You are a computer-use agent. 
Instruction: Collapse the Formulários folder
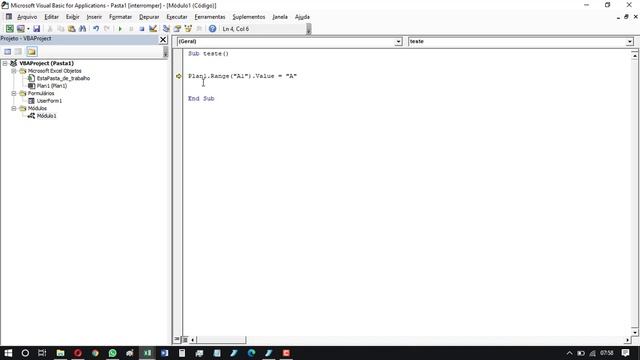[x=14, y=93]
